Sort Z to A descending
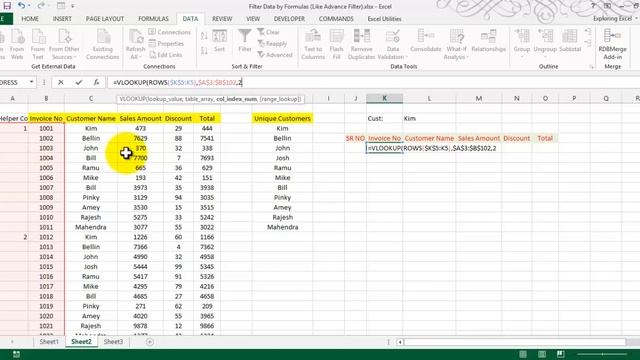 coord(204,51)
